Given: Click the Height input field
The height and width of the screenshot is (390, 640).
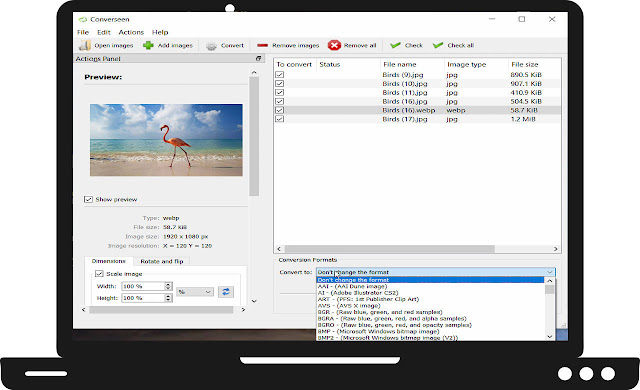Looking at the screenshot, I should click(x=143, y=298).
